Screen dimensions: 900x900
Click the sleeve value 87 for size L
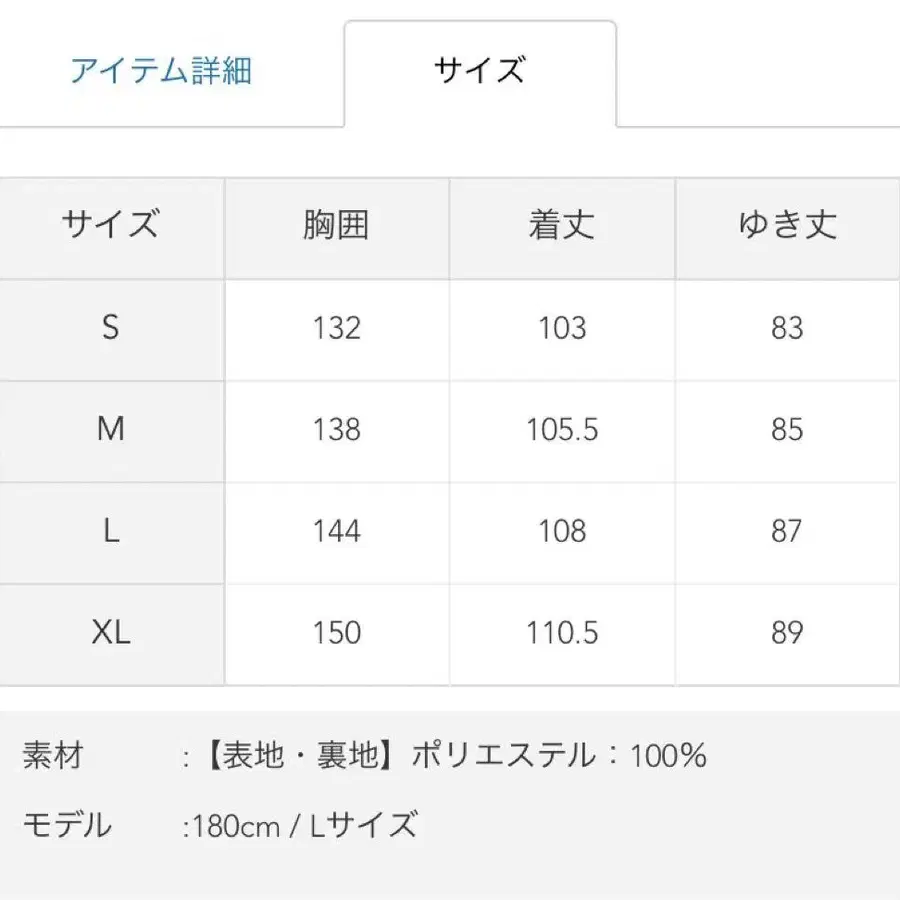click(x=788, y=531)
